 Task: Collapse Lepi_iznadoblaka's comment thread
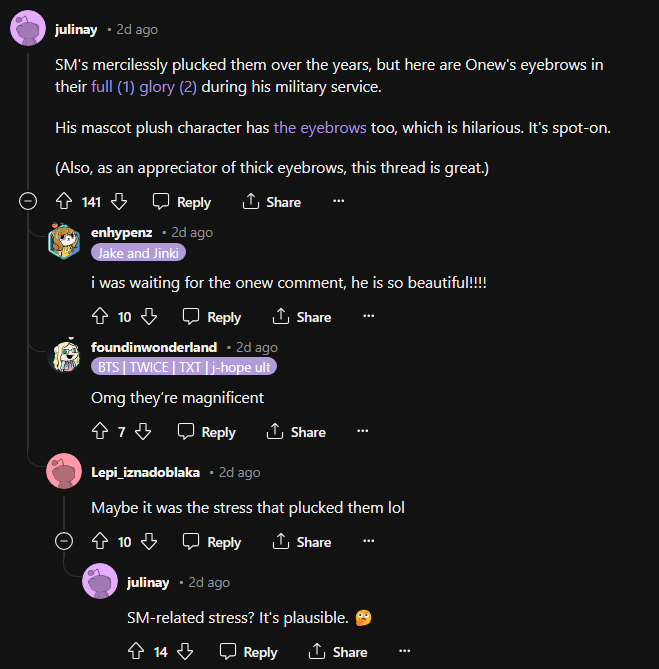tap(64, 542)
